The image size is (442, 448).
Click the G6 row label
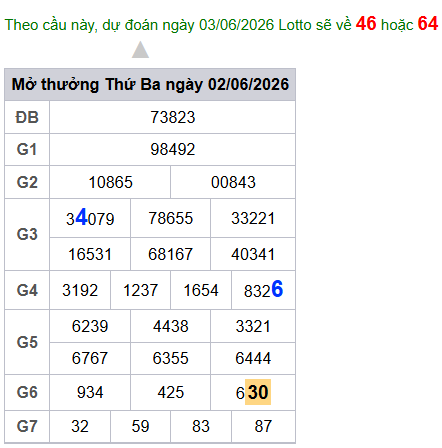(27, 392)
